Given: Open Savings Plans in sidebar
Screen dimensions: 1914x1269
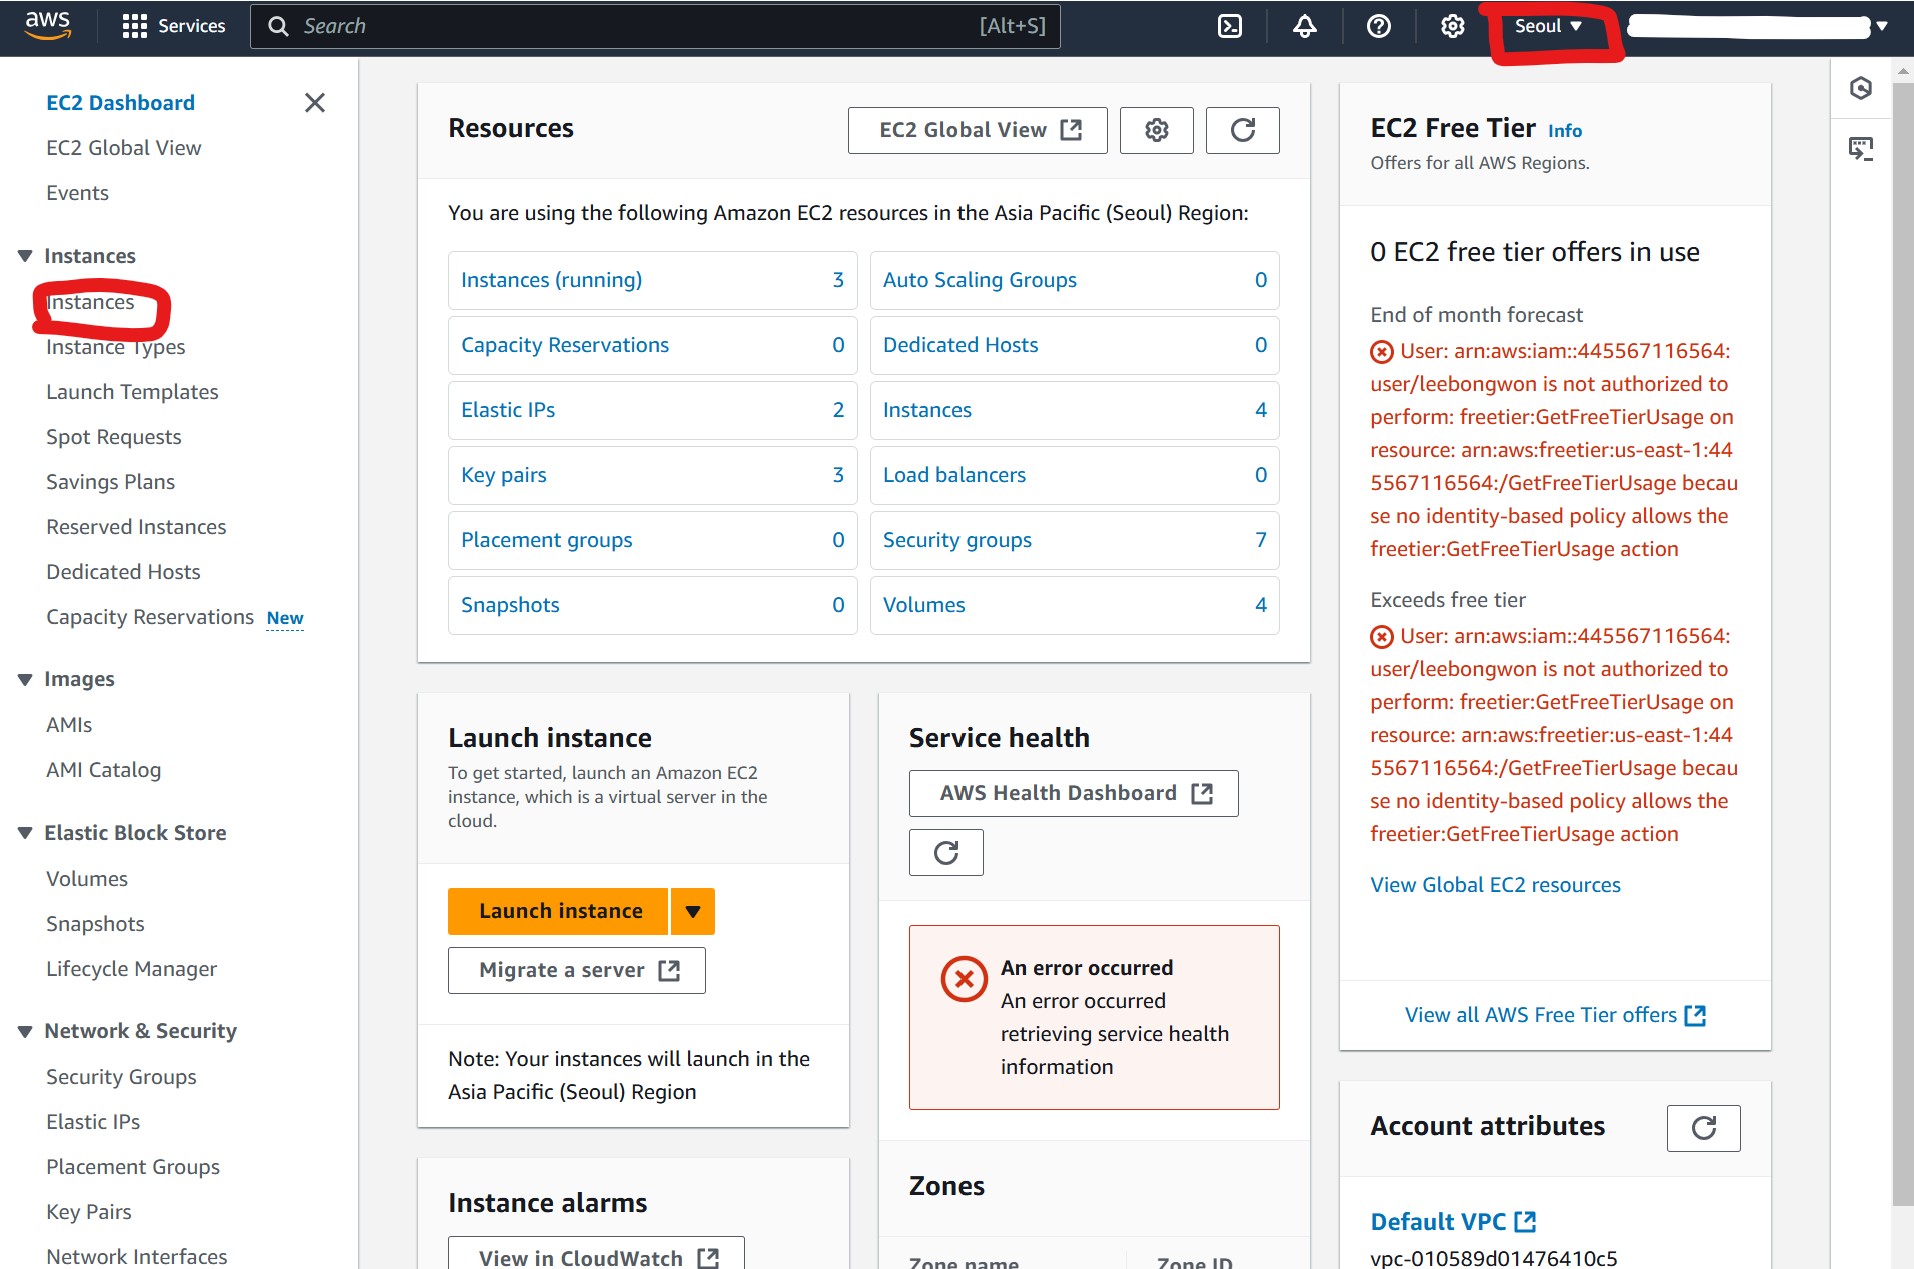Looking at the screenshot, I should point(110,482).
